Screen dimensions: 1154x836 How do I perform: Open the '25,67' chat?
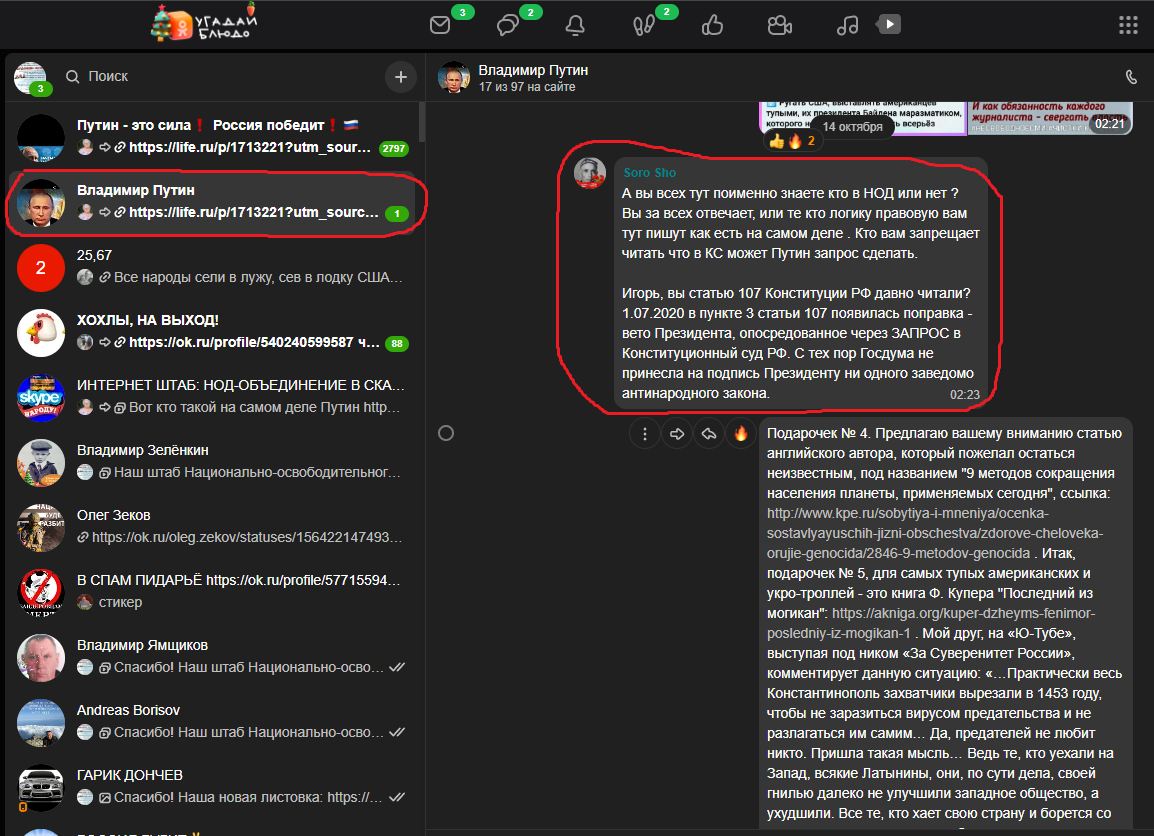tap(213, 266)
